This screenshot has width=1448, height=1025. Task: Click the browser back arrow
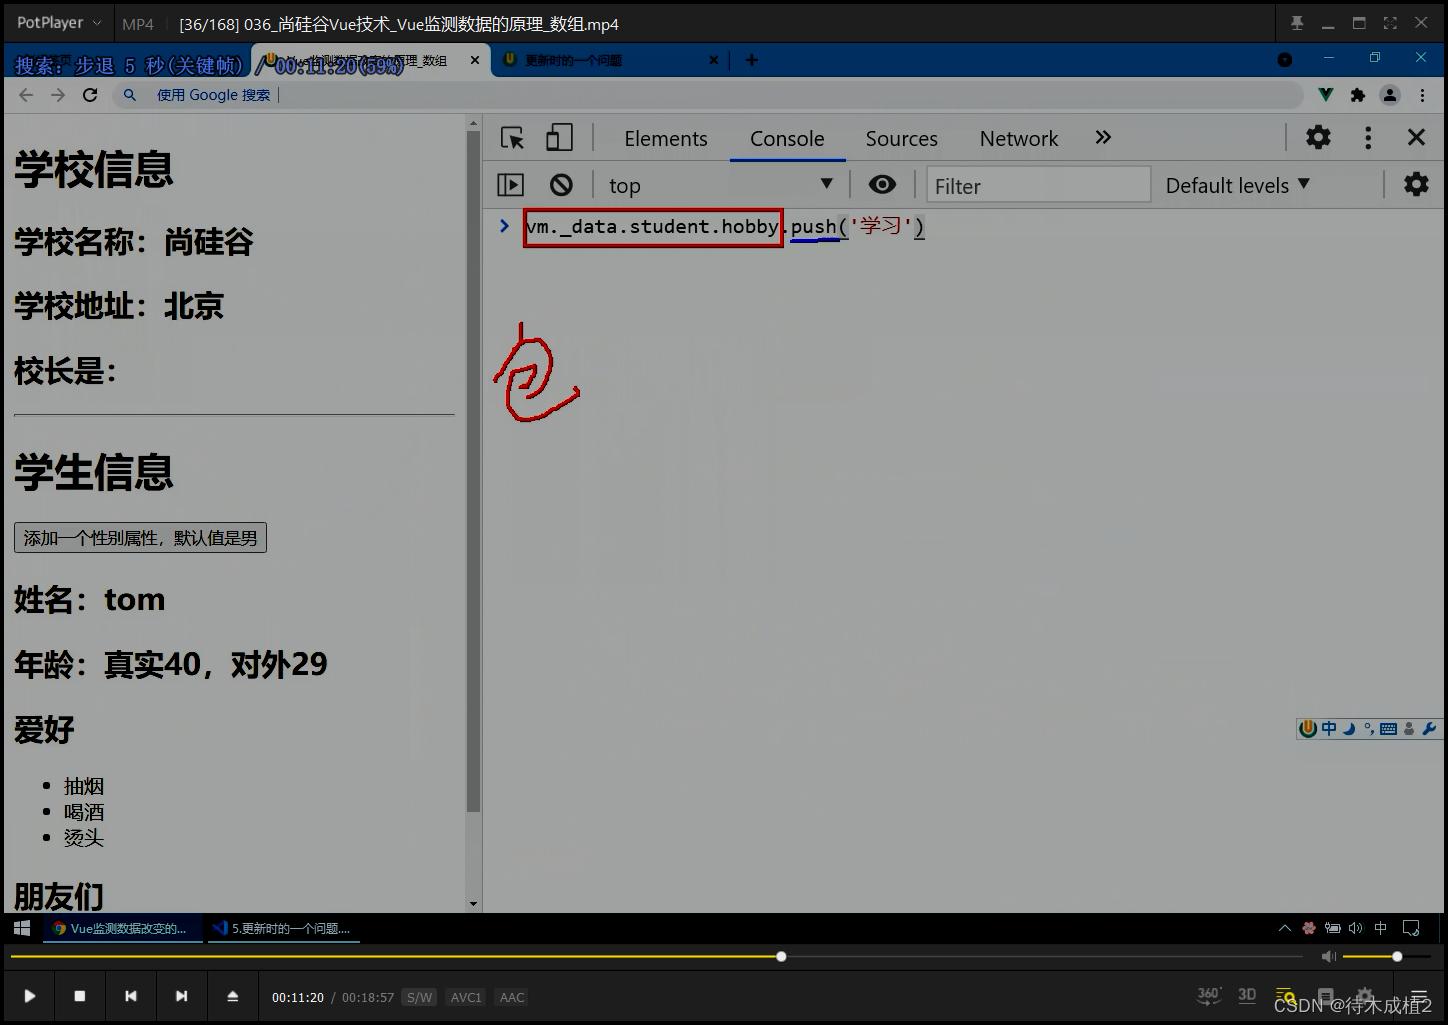(x=26, y=95)
